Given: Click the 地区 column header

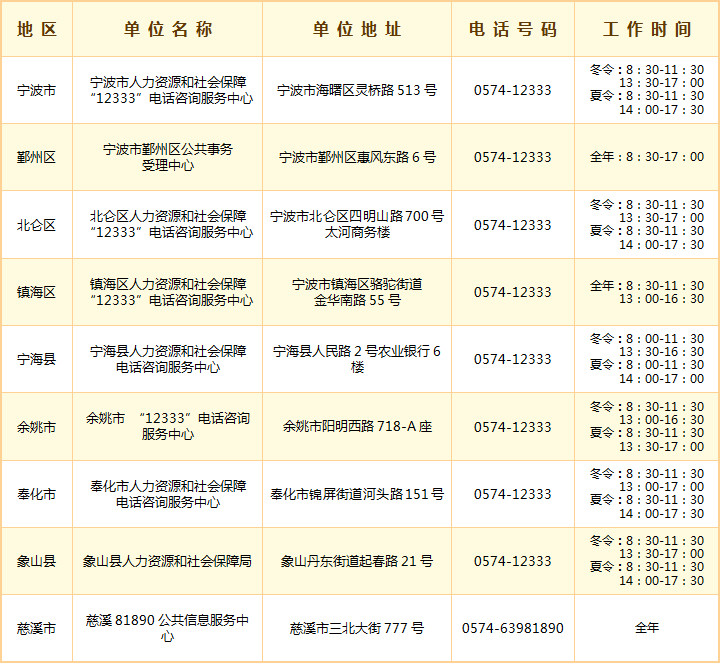Looking at the screenshot, I should tap(37, 29).
